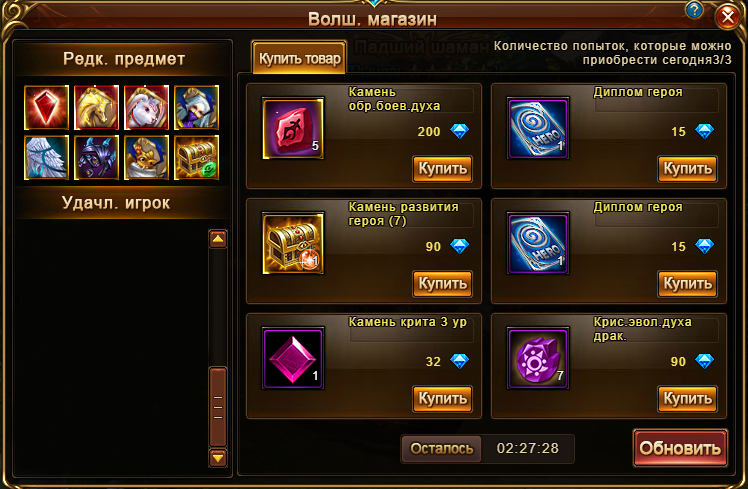This screenshot has height=489, width=748.
Task: Click the white rabbit rare item icon
Action: 146,107
